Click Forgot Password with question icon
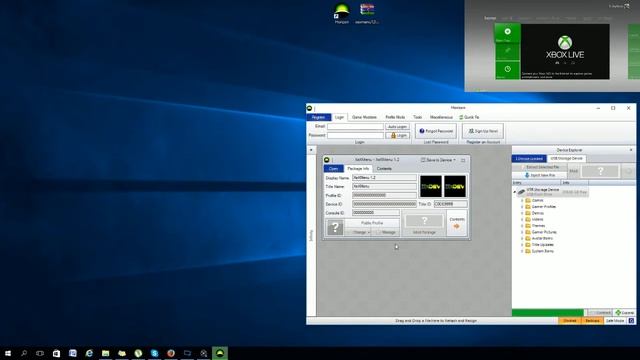Viewport: 640px width, 360px height. coord(436,131)
